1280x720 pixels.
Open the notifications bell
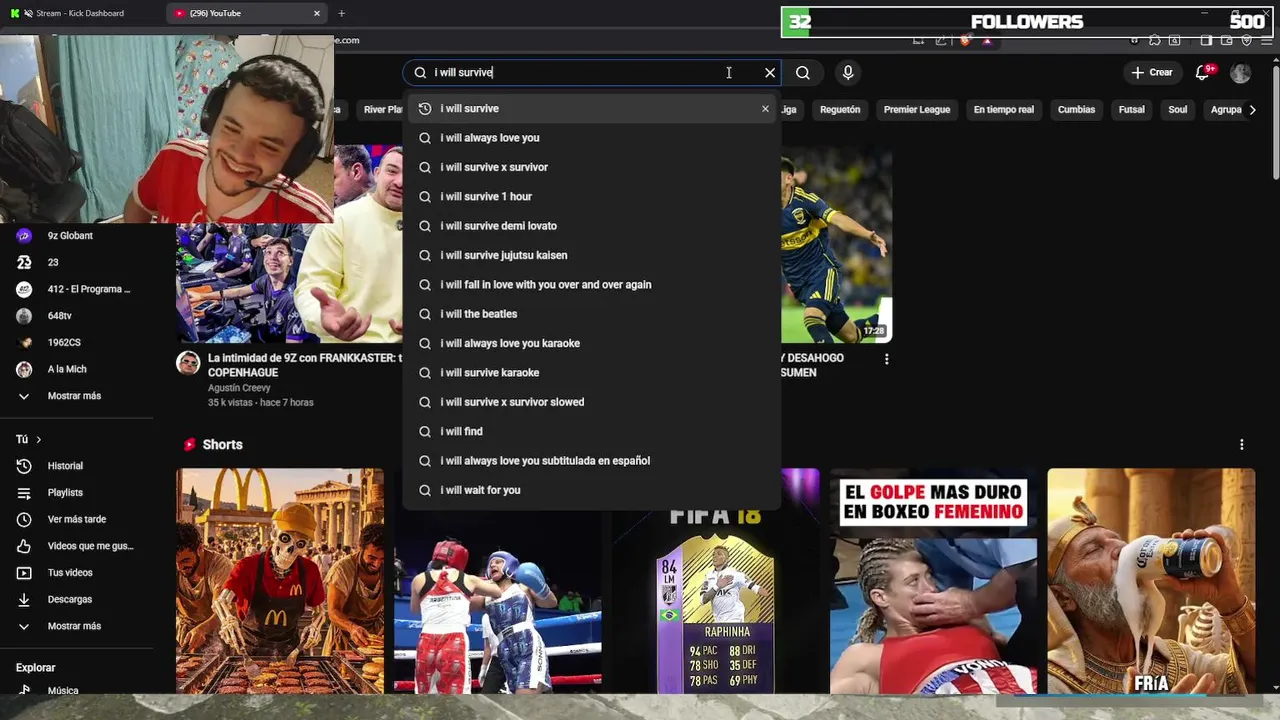click(x=1203, y=72)
